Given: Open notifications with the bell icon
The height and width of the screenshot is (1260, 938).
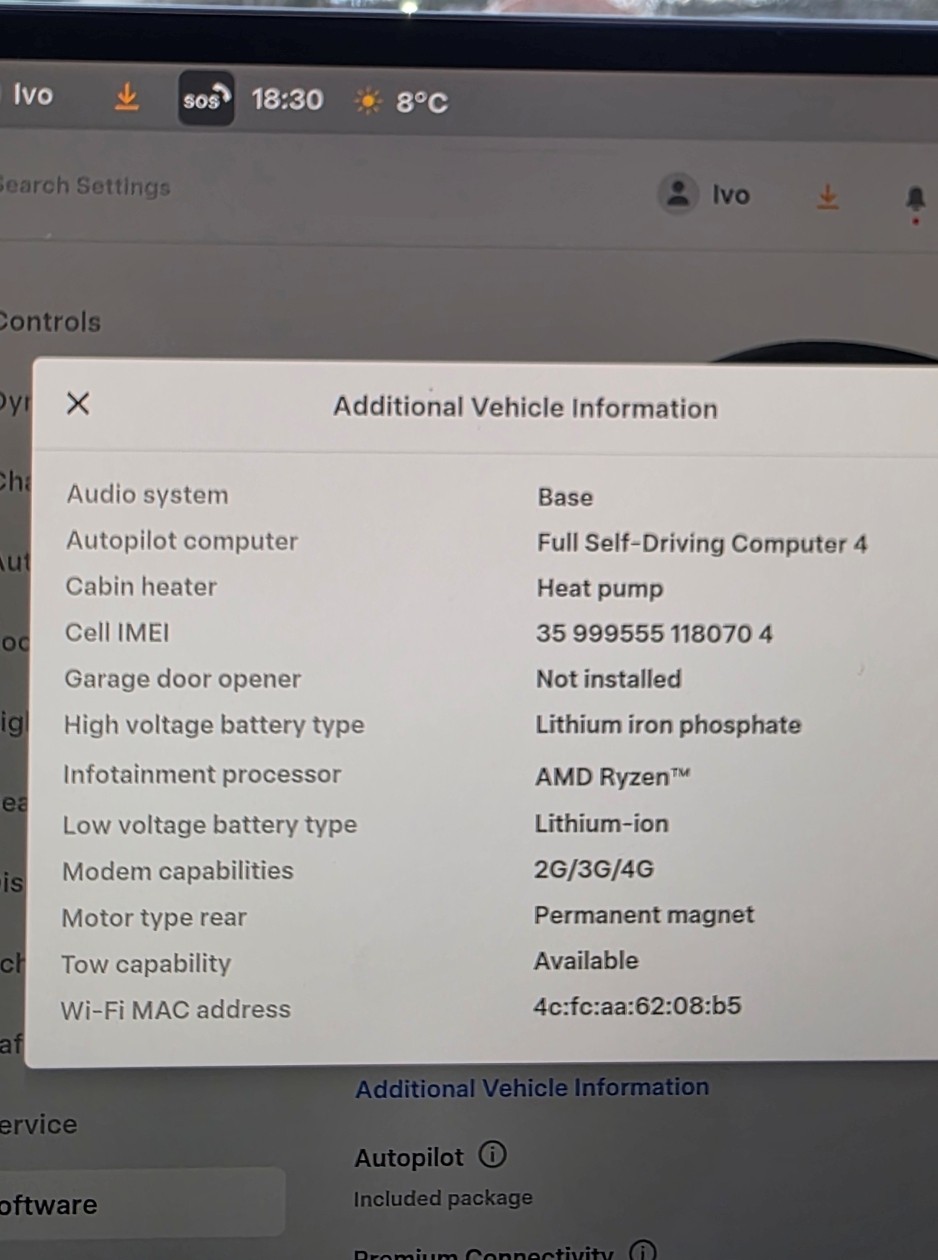Looking at the screenshot, I should [x=915, y=199].
